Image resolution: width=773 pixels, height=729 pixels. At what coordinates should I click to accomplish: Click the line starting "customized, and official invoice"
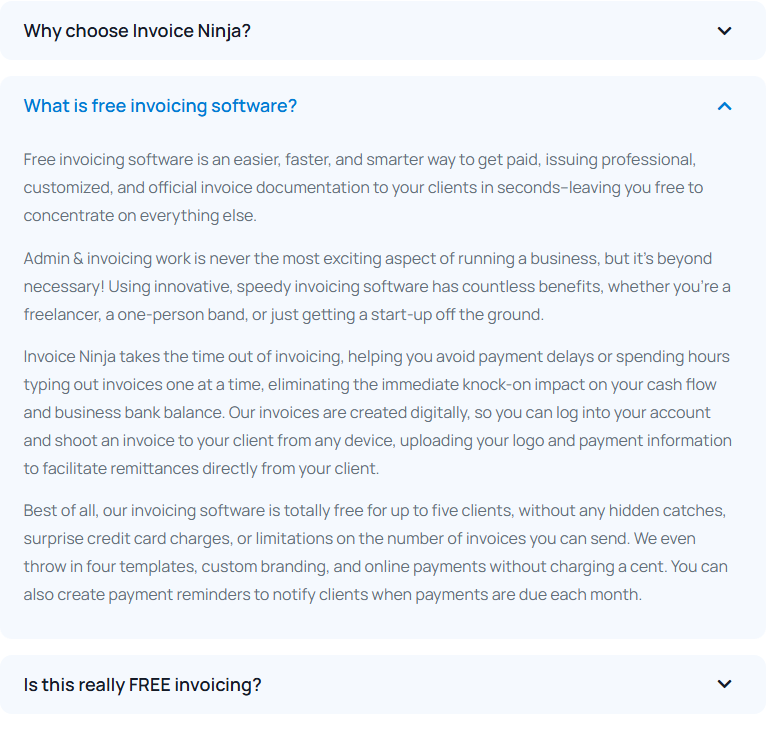tap(363, 188)
